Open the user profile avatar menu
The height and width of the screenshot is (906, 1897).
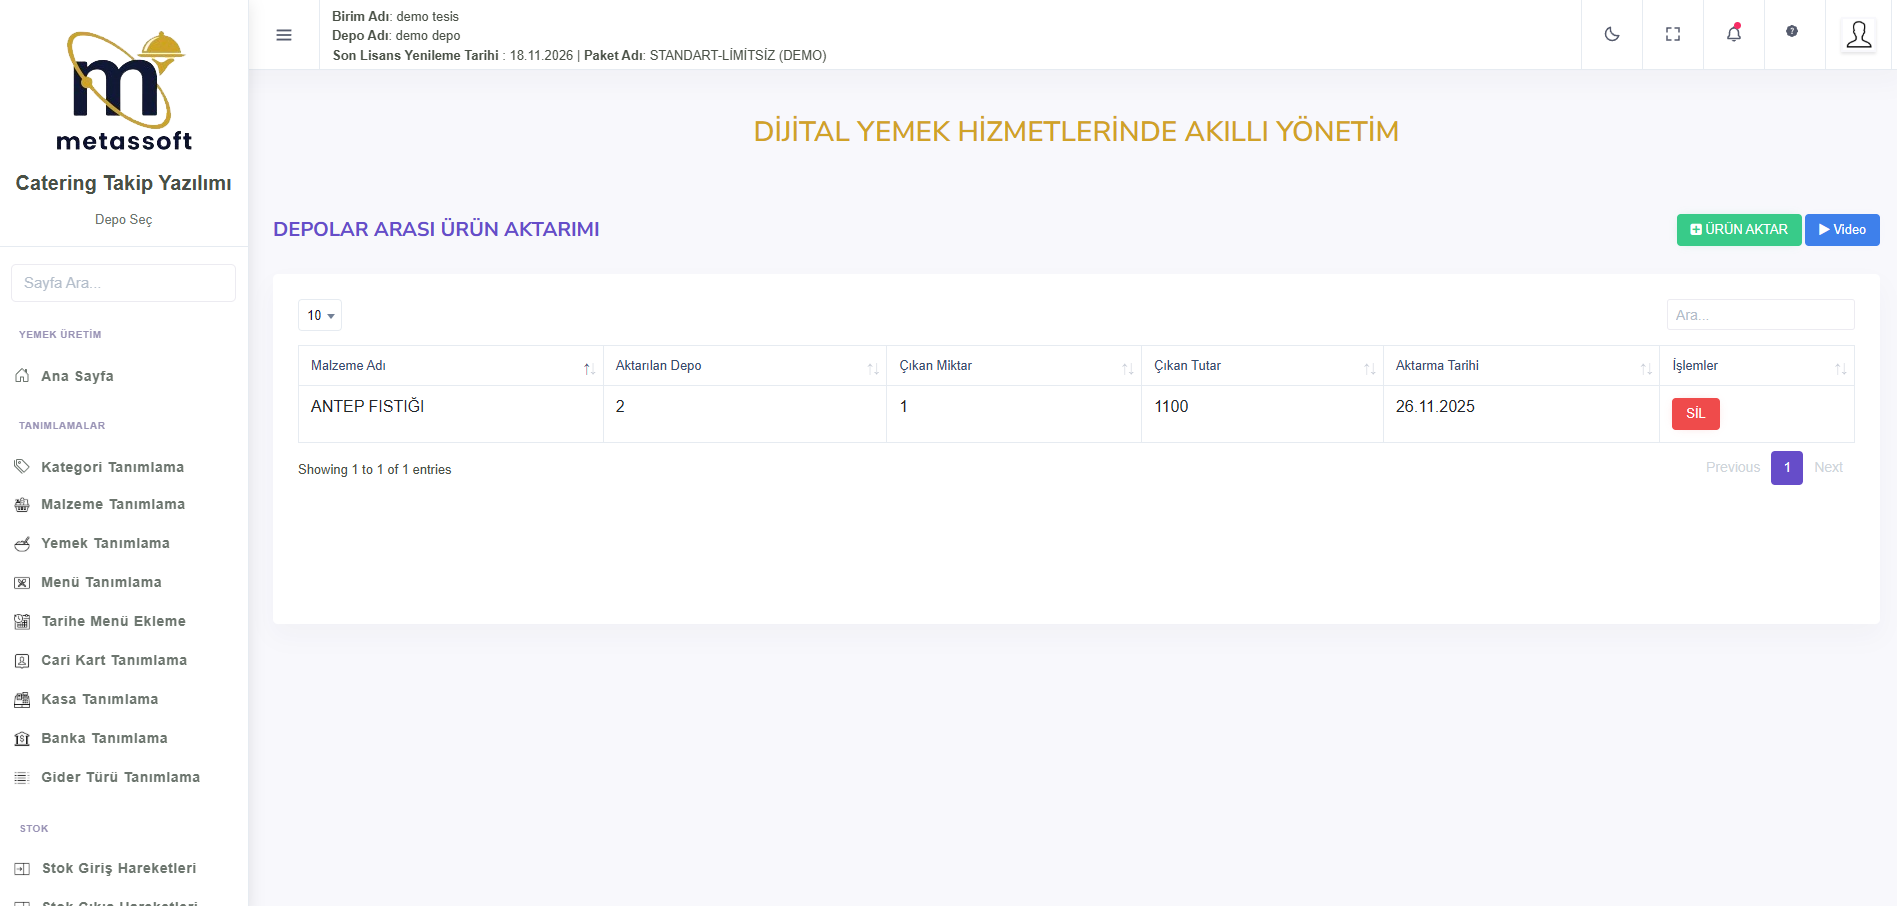(x=1858, y=35)
